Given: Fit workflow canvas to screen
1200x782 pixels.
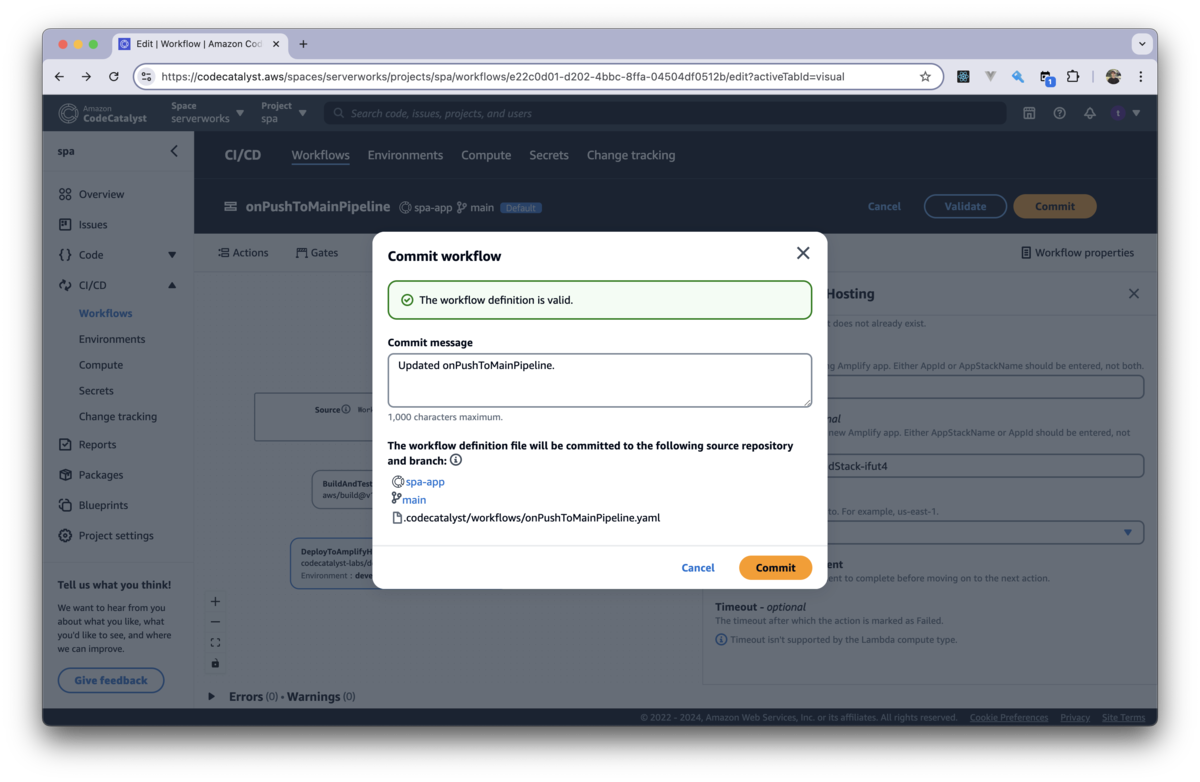Looking at the screenshot, I should tap(215, 643).
